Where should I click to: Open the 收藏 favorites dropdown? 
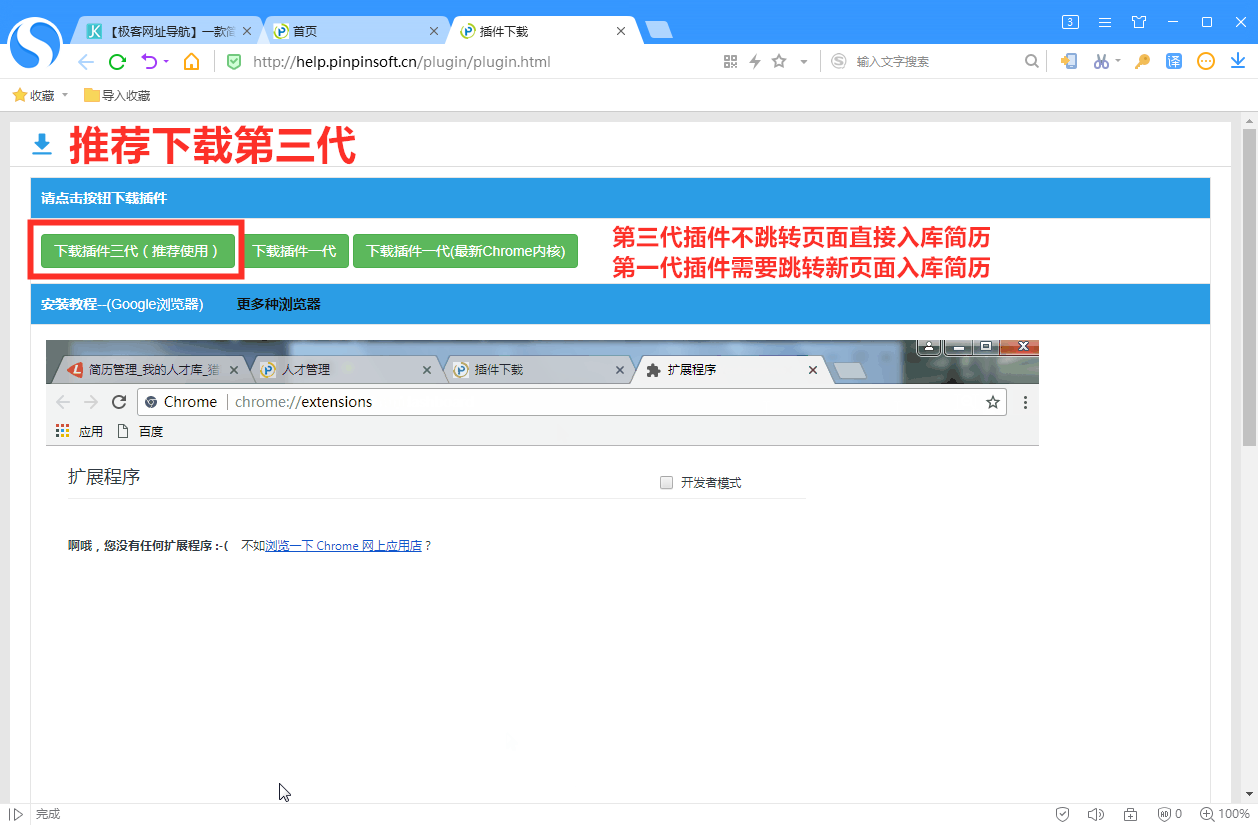click(x=39, y=94)
